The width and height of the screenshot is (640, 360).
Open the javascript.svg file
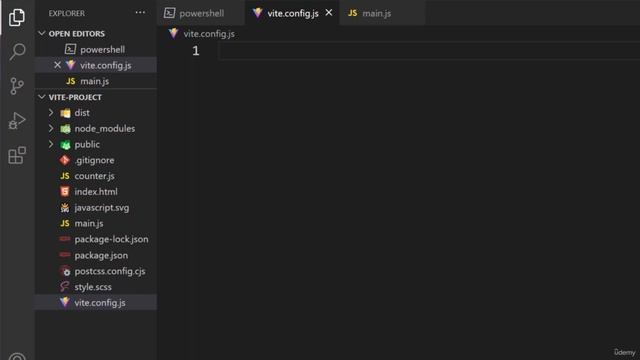[96, 208]
